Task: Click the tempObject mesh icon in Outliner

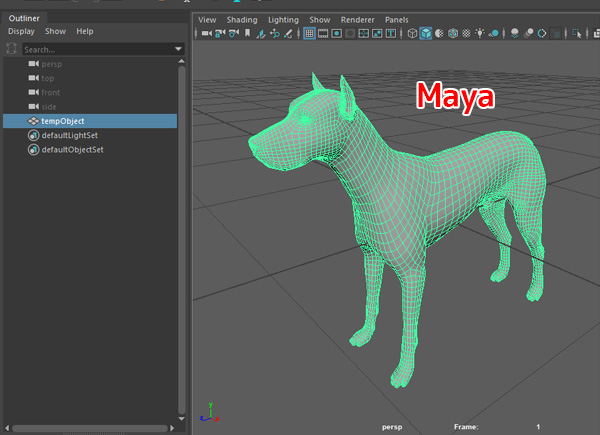Action: click(33, 121)
